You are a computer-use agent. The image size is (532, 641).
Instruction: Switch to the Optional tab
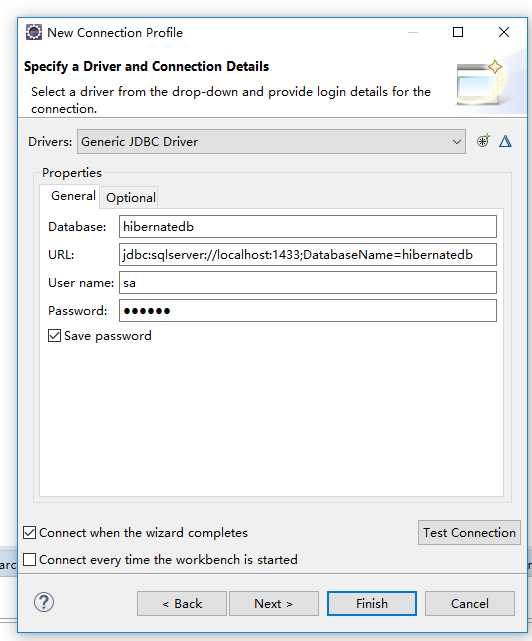tap(130, 197)
